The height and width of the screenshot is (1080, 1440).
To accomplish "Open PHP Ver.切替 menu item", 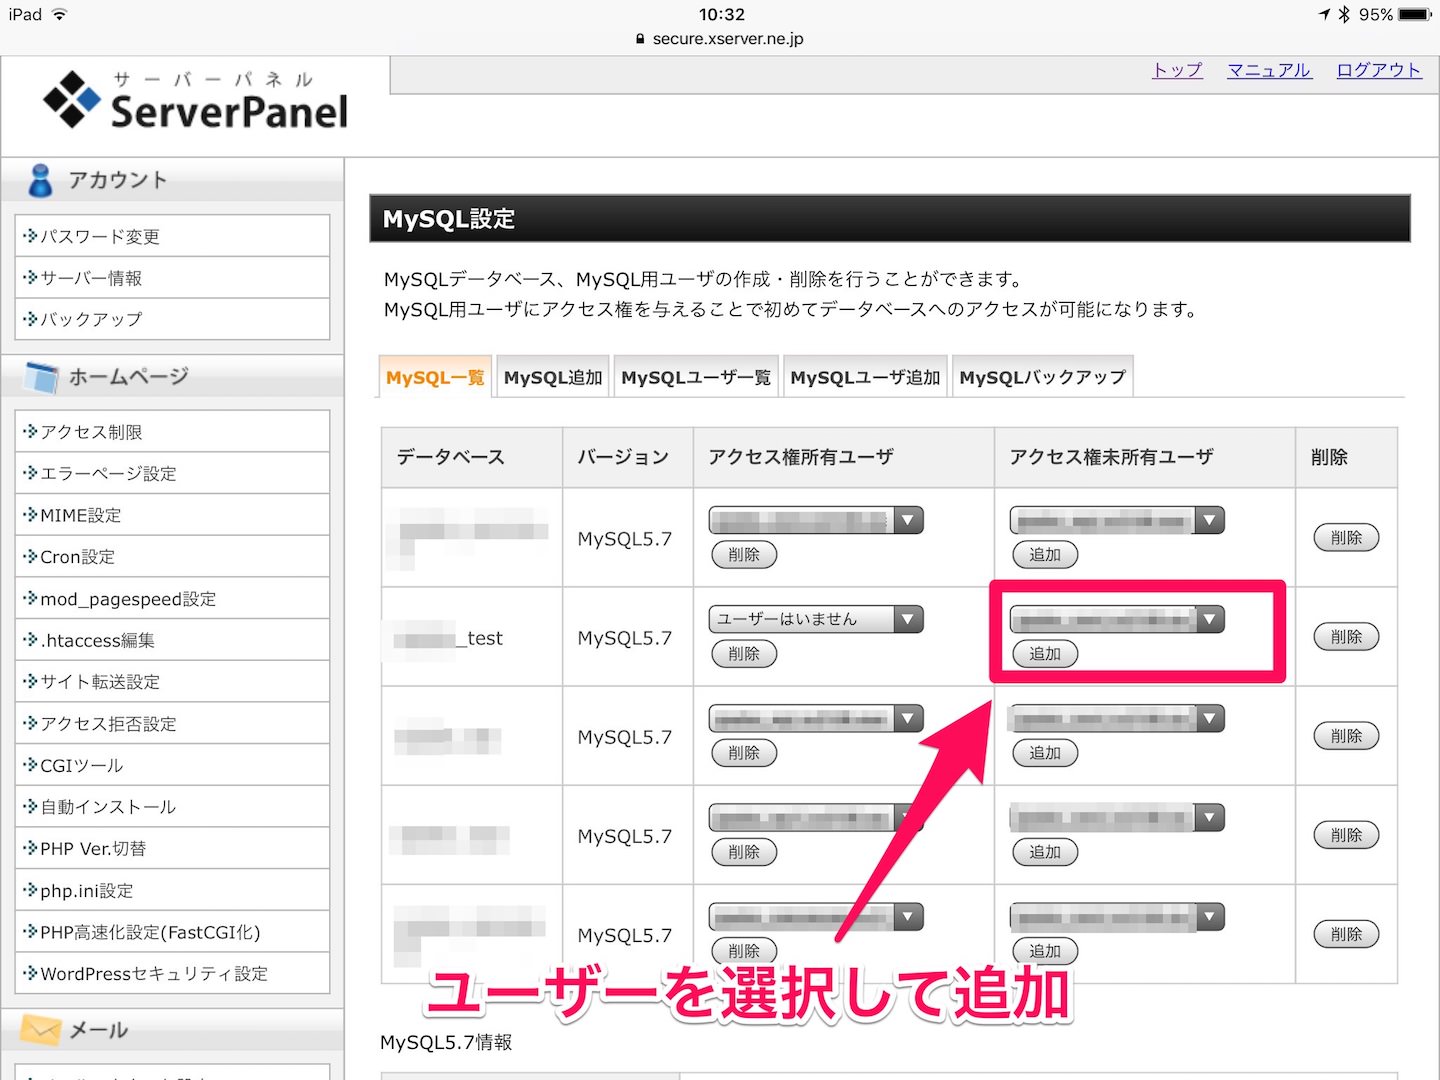I will coord(172,849).
